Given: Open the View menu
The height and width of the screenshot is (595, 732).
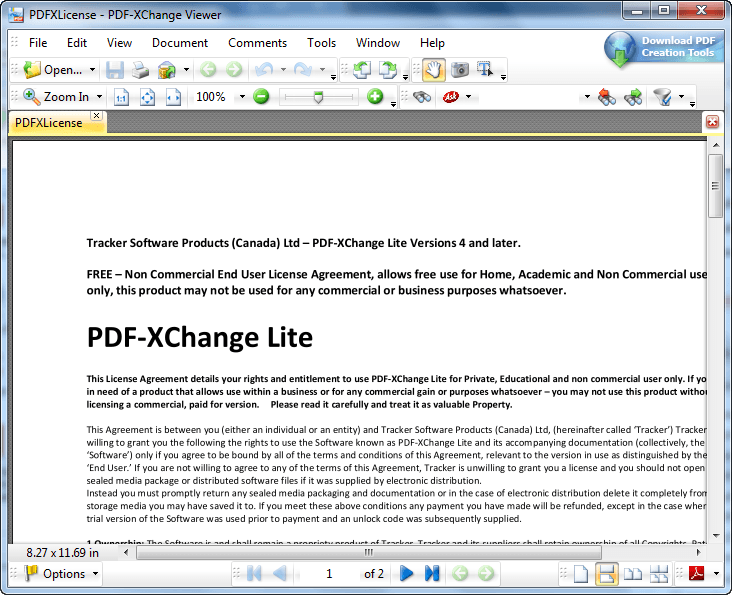Looking at the screenshot, I should [119, 43].
